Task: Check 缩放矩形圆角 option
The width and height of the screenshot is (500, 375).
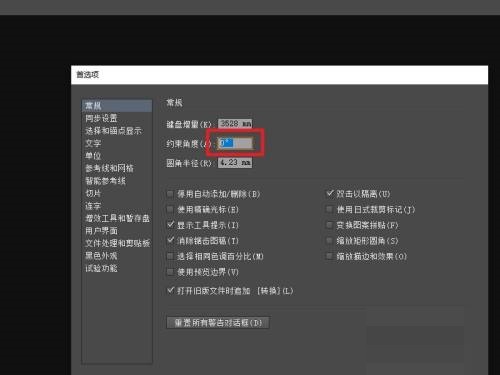Action: pyautogui.click(x=329, y=241)
